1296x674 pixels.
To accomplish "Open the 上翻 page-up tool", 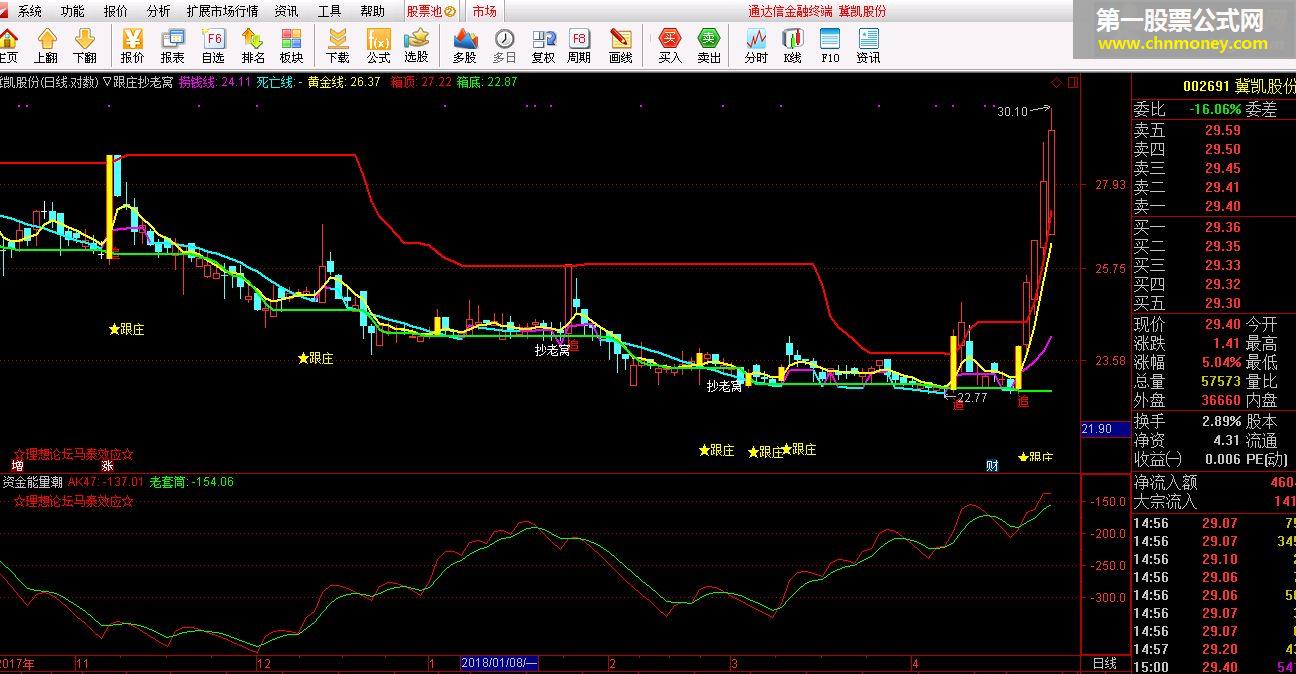I will point(46,45).
